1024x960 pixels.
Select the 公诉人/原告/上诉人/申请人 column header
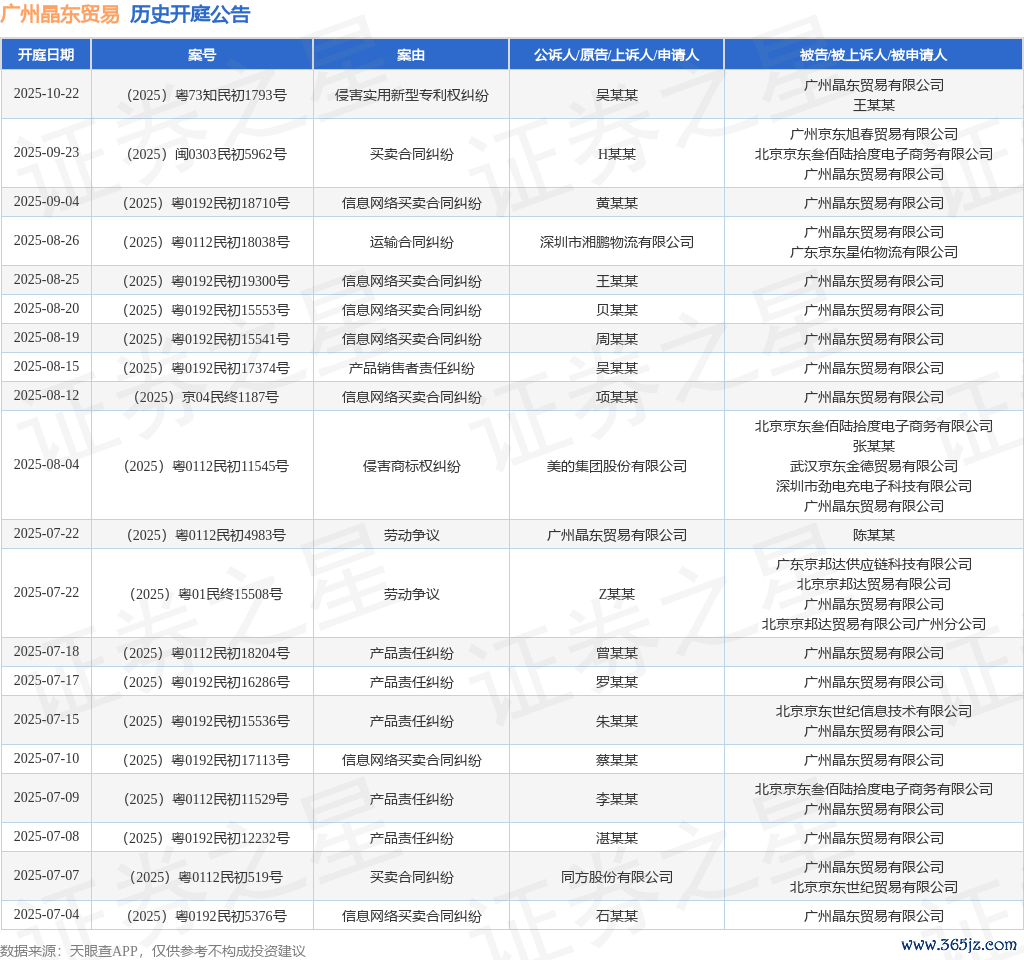click(616, 55)
